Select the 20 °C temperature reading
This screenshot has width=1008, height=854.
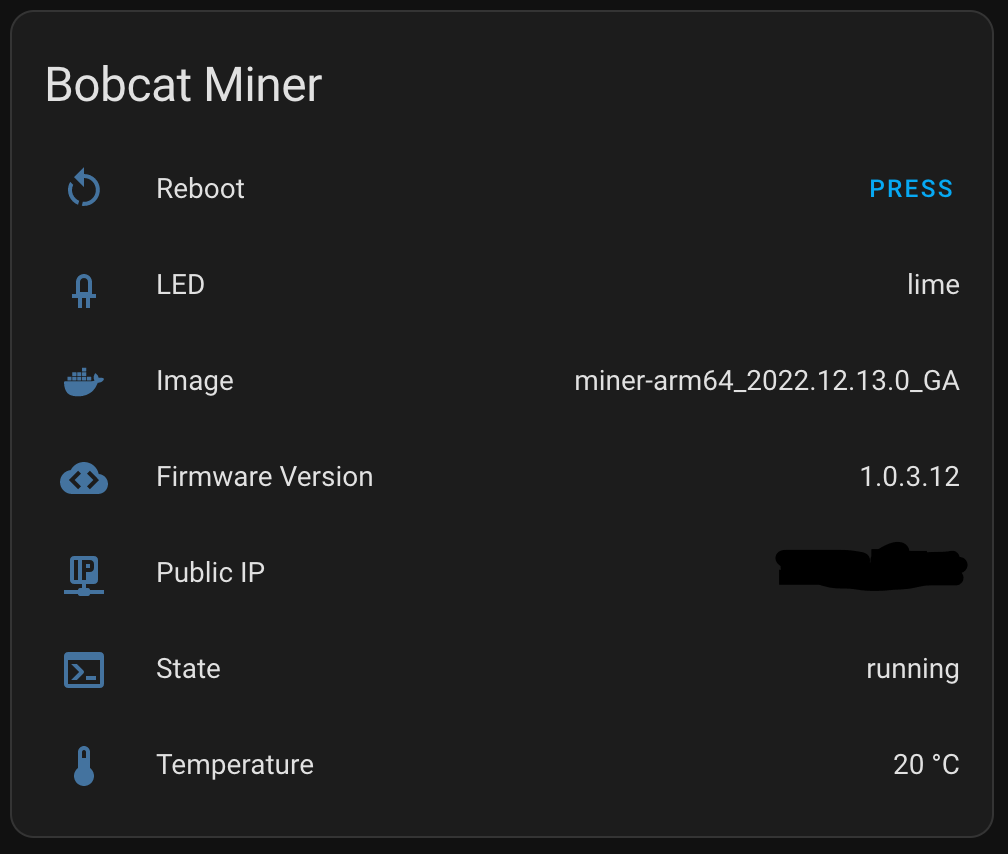tap(925, 764)
